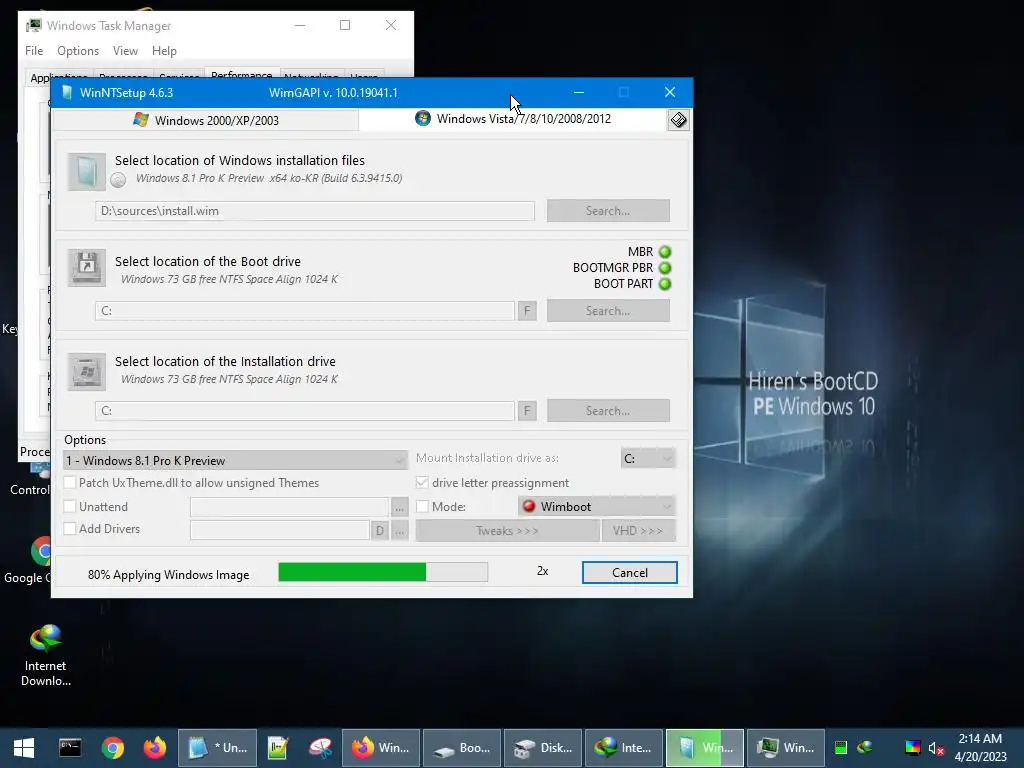Click the Applying Windows Image progress bar
This screenshot has height=768, width=1024.
click(x=383, y=572)
